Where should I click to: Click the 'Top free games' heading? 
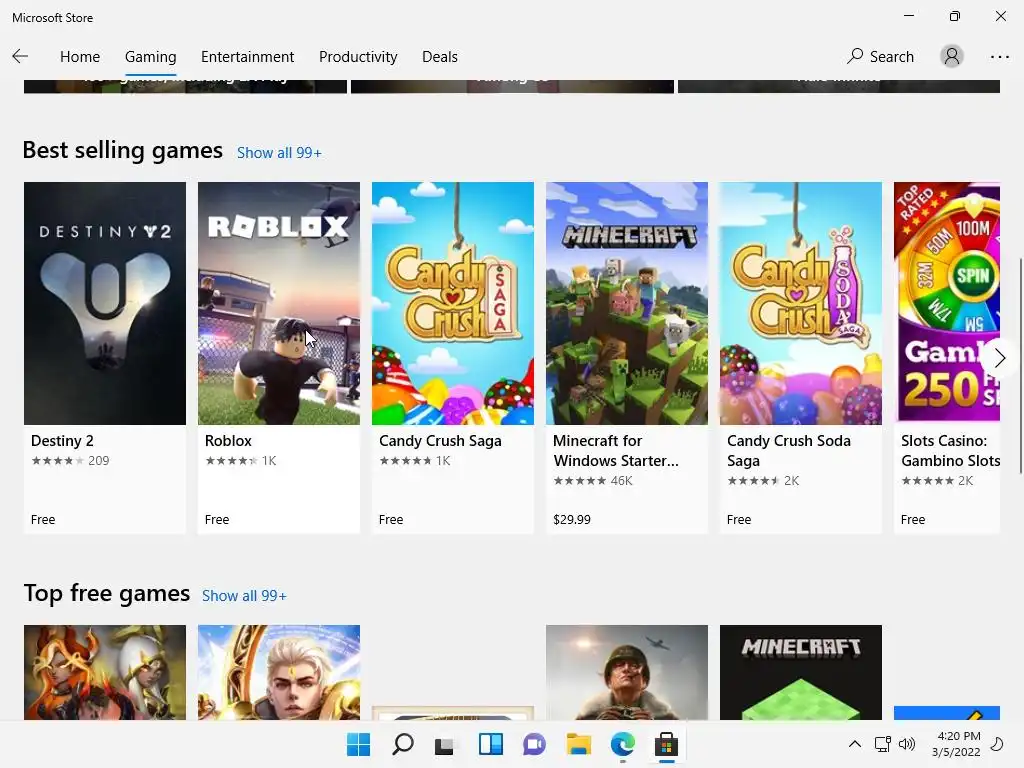click(x=107, y=593)
